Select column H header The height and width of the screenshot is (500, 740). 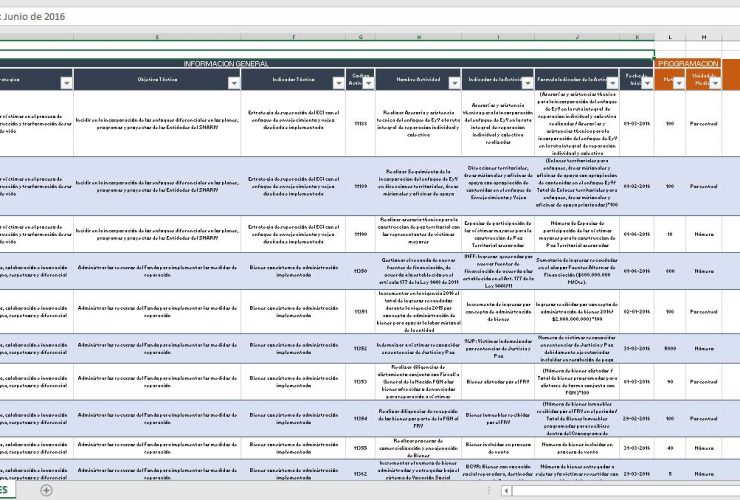point(418,37)
